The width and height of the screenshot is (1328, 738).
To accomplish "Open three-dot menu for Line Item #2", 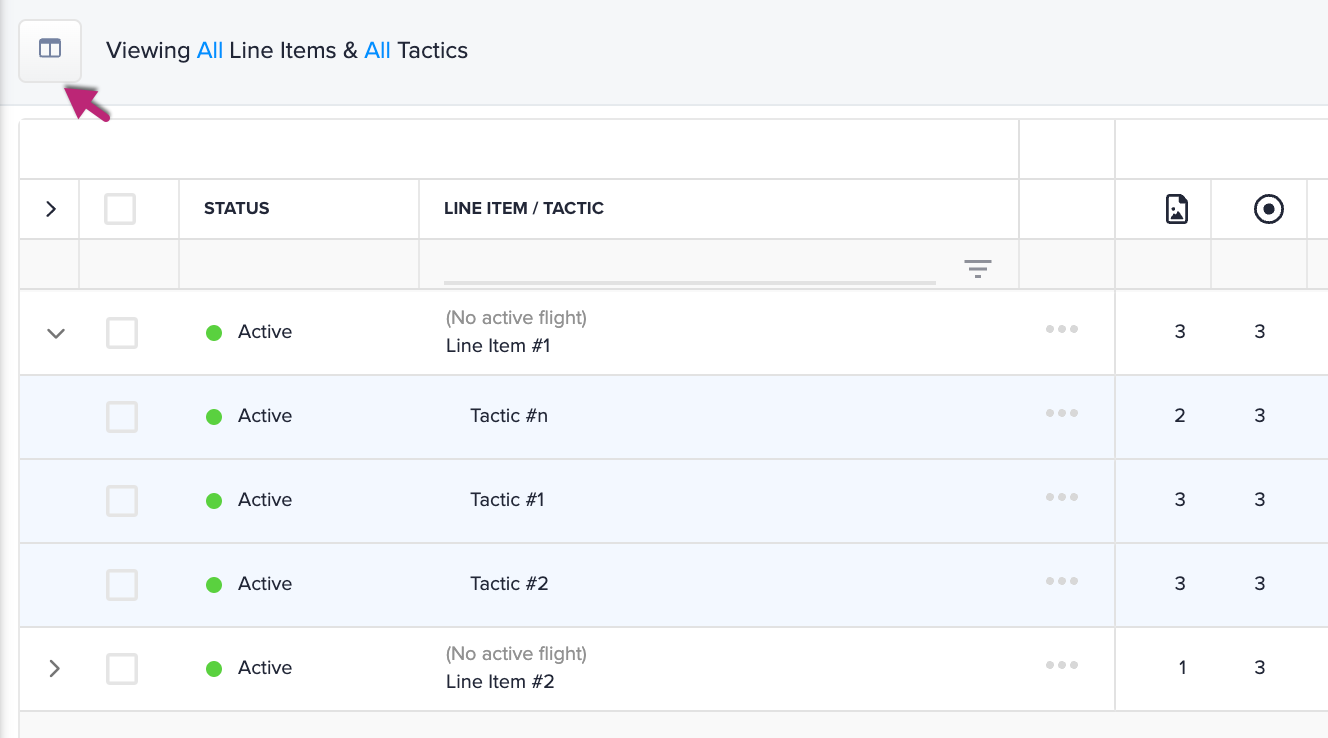I will (x=1061, y=666).
